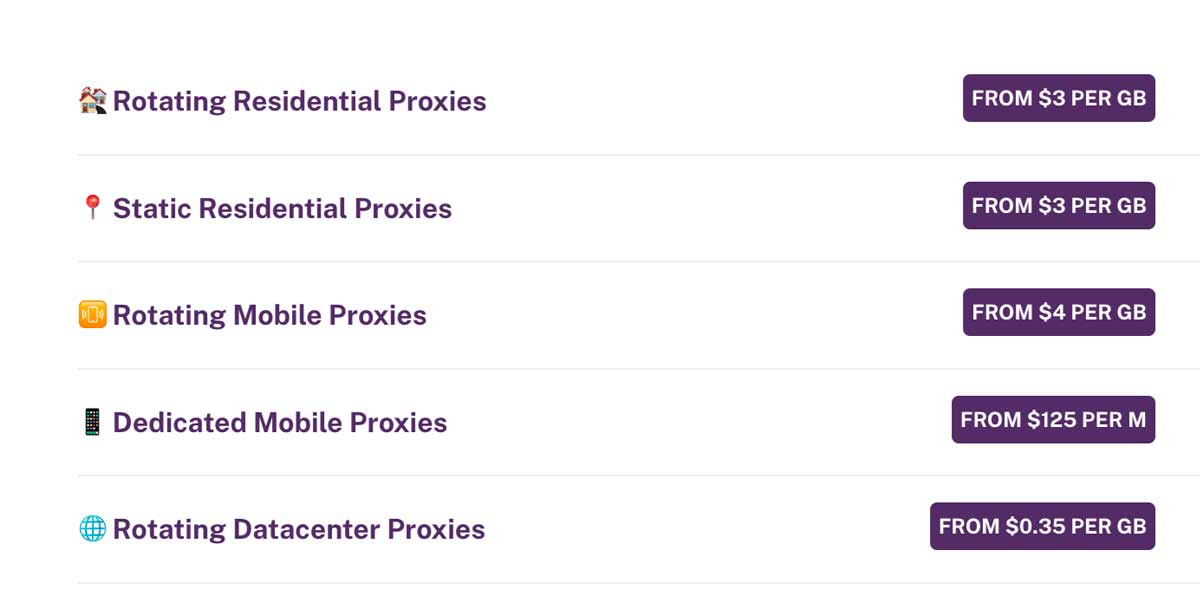Click the FROM $0.35 PER GB button
The width and height of the screenshot is (1200, 600).
pos(1042,526)
